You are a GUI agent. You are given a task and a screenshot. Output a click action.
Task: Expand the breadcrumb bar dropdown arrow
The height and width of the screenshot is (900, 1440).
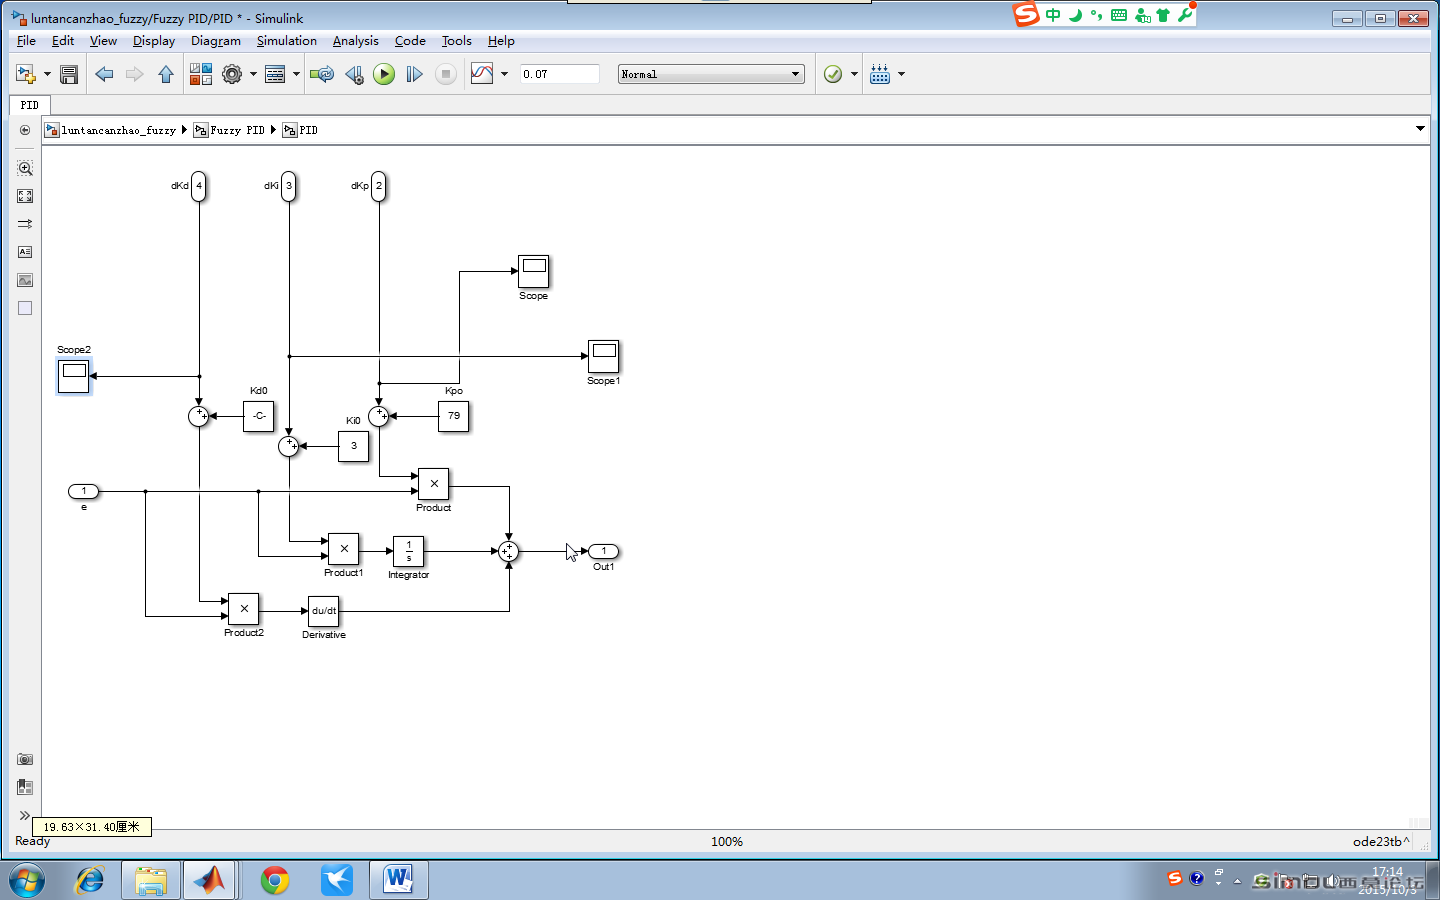click(x=1420, y=129)
